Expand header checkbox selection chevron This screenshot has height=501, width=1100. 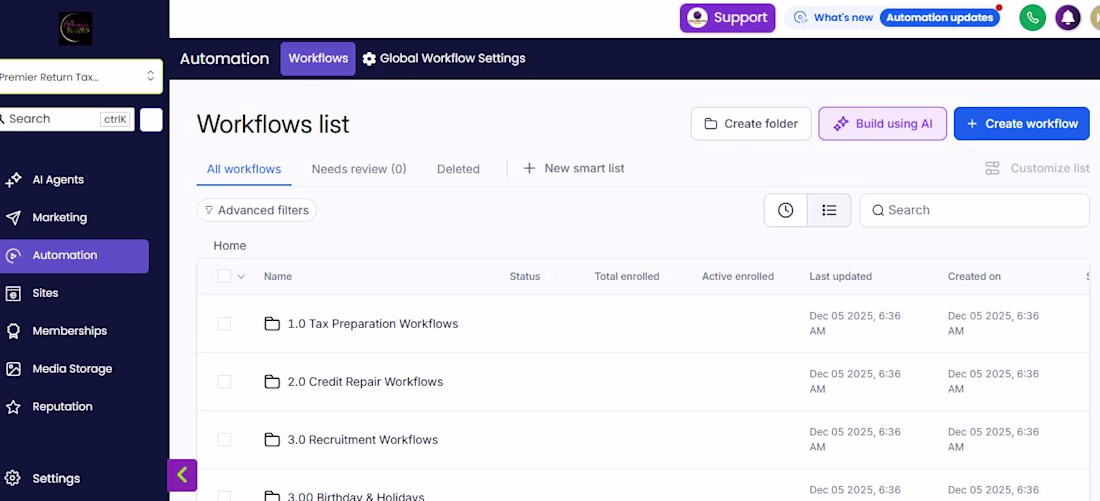(241, 276)
